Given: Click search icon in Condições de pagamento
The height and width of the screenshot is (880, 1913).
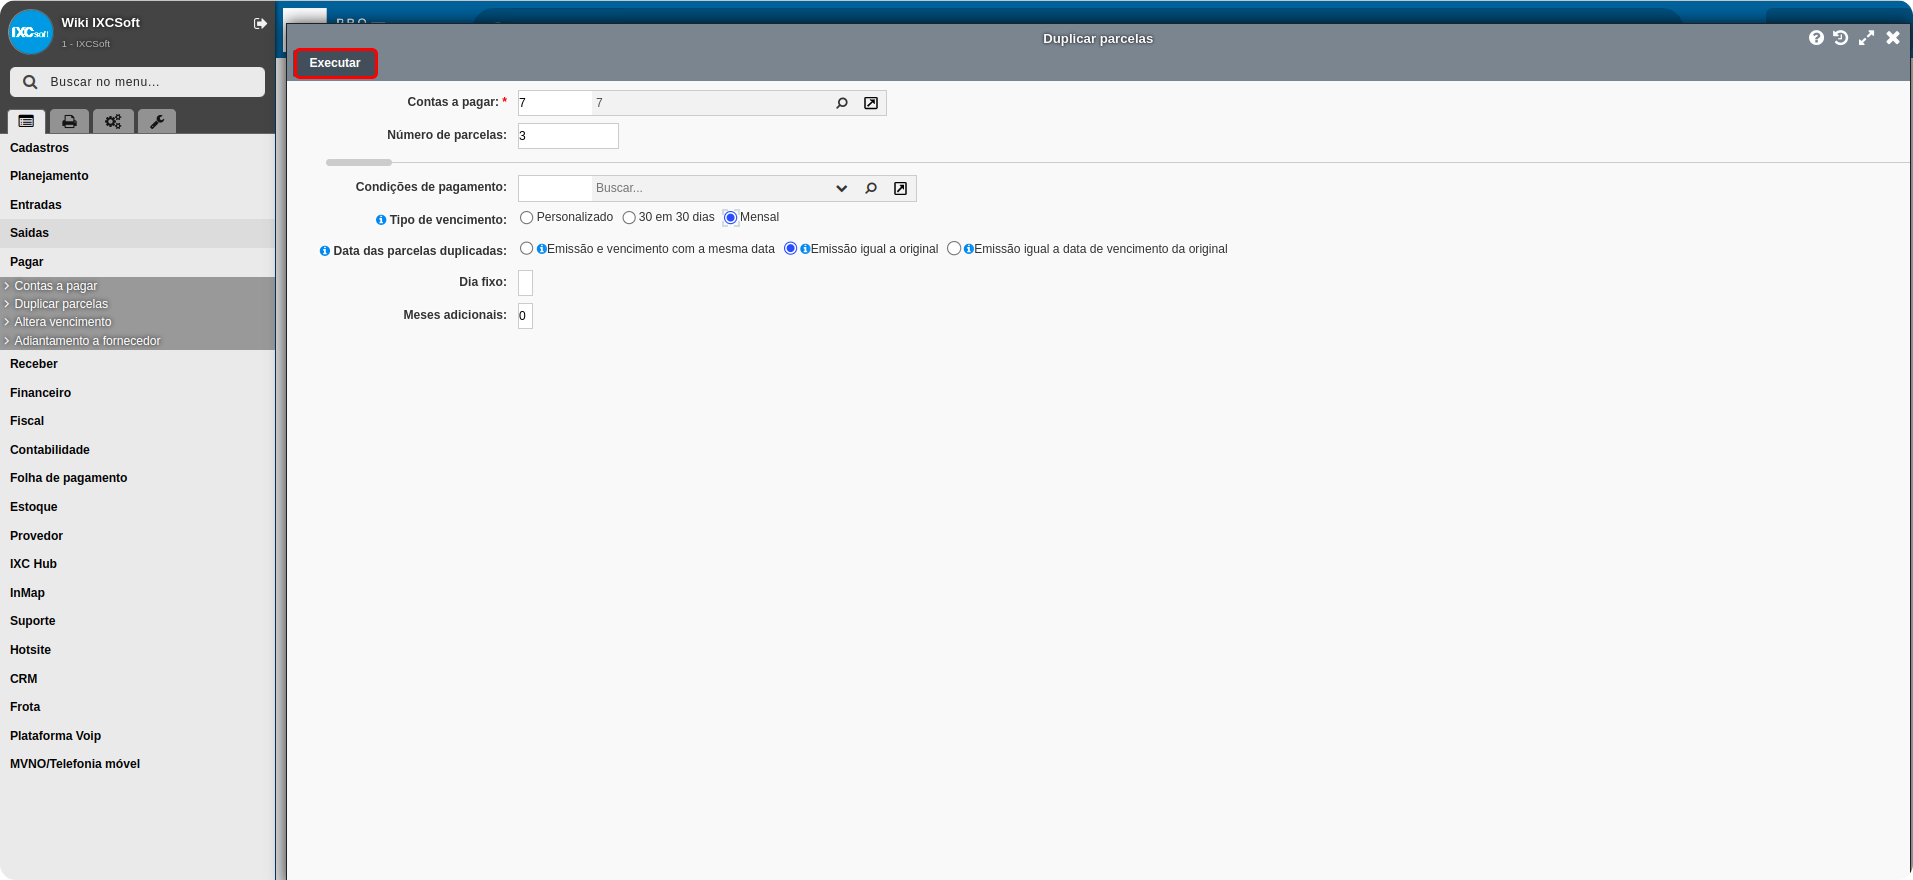Looking at the screenshot, I should coord(871,188).
